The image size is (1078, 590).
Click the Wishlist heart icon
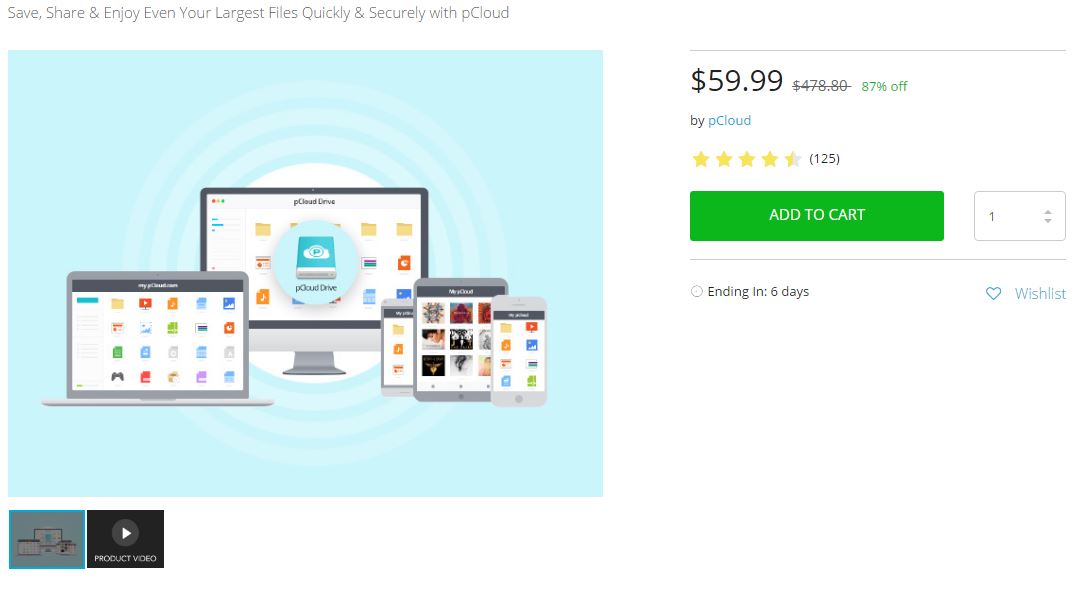(993, 293)
